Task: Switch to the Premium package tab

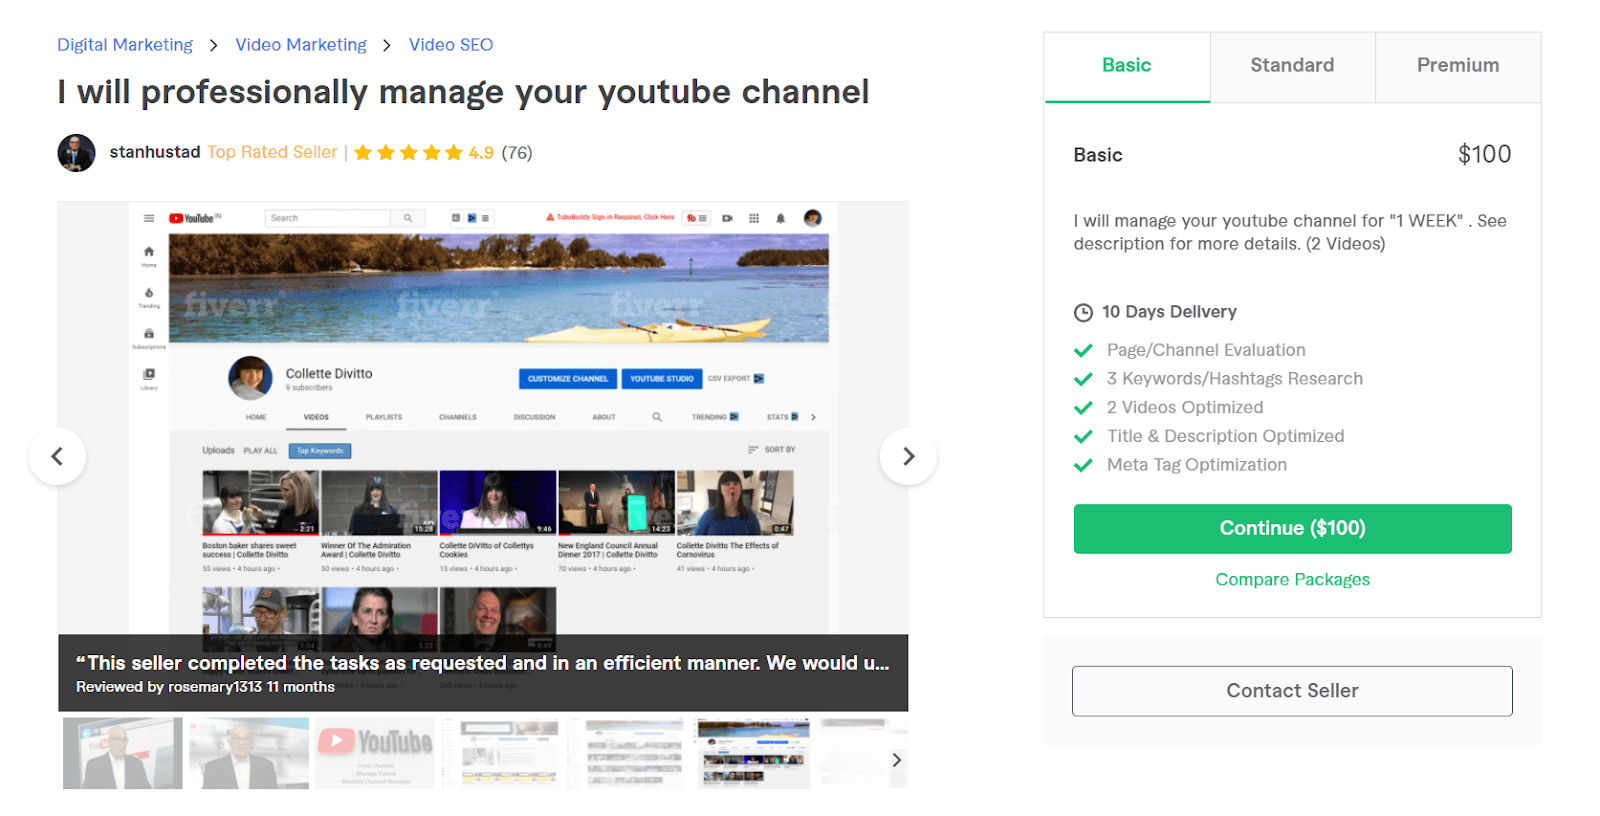Action: tap(1458, 66)
